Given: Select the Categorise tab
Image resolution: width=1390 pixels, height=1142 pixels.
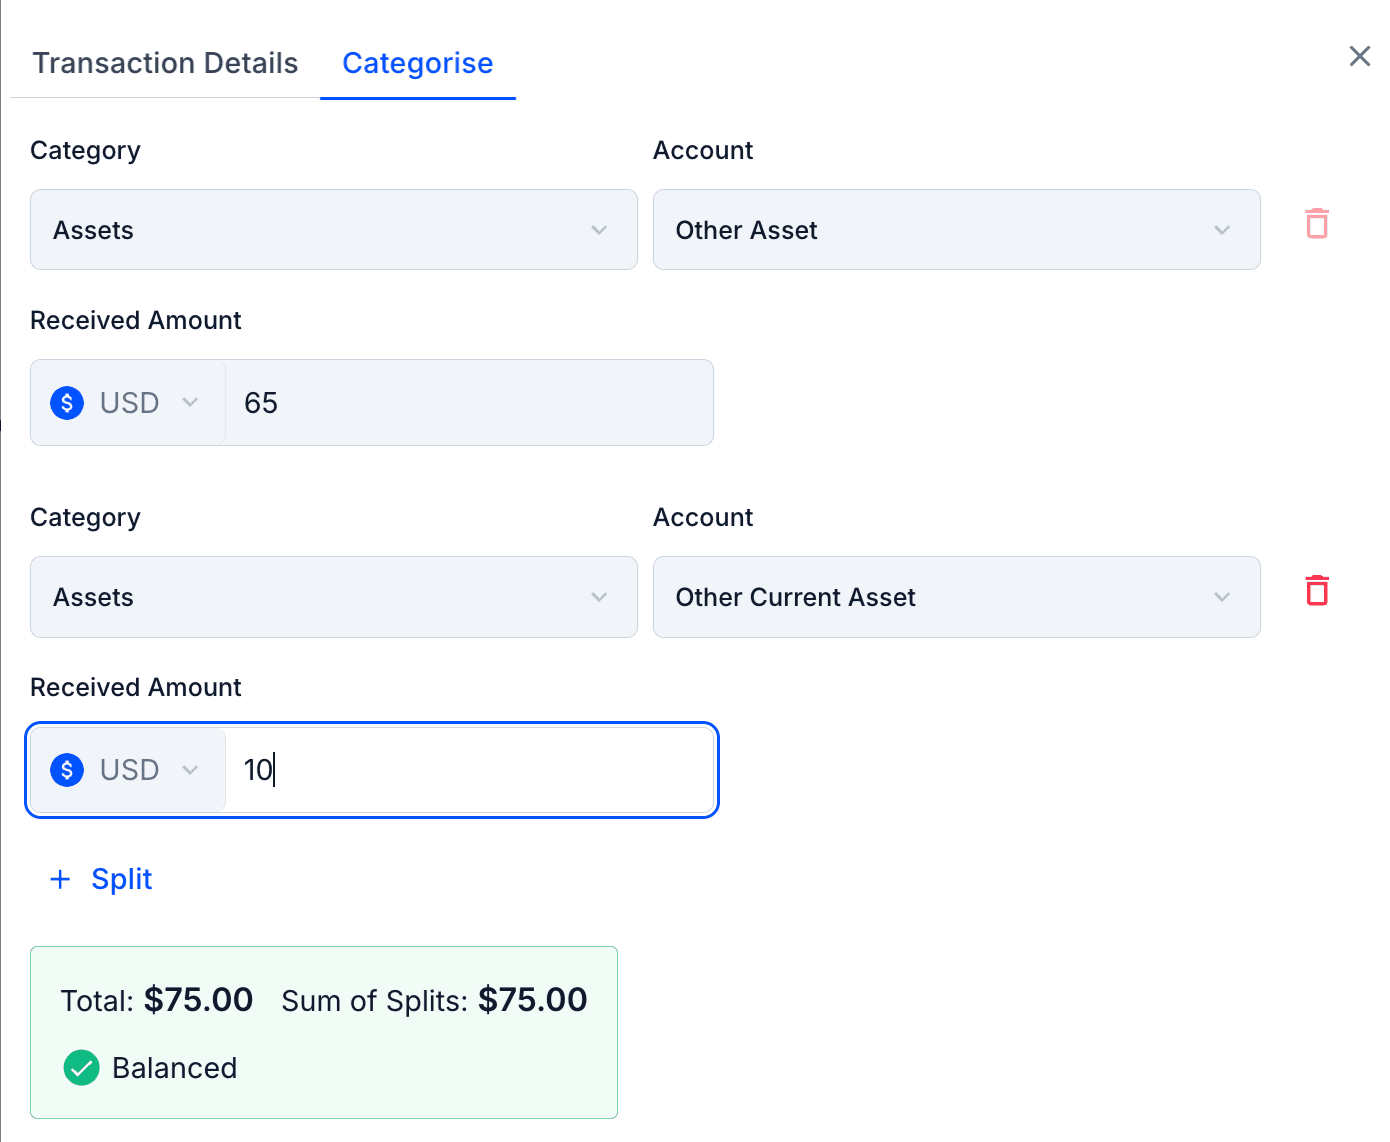Looking at the screenshot, I should 417,63.
